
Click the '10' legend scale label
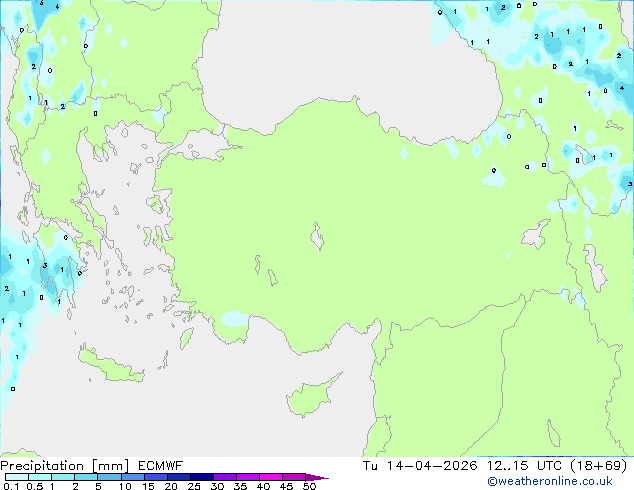[125, 486]
